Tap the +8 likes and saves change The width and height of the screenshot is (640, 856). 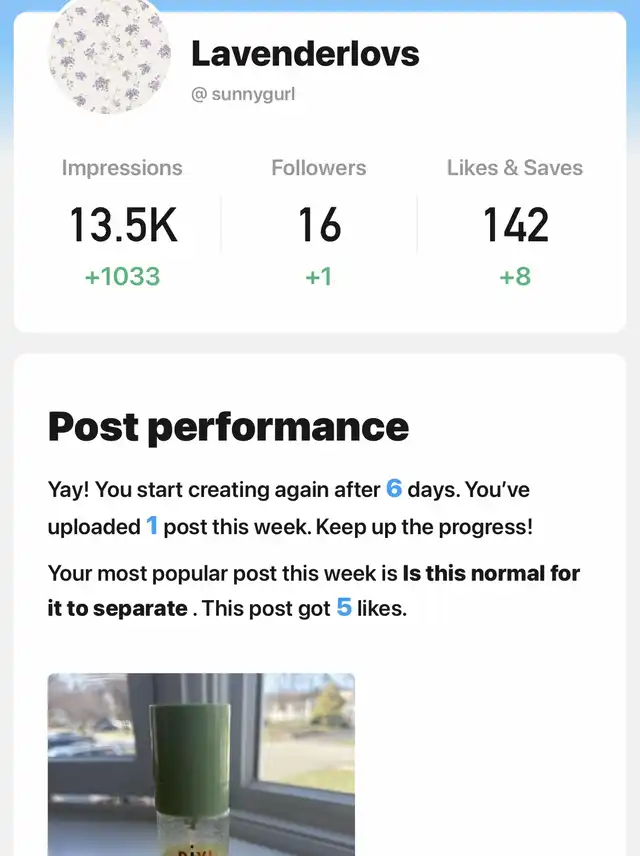(x=515, y=276)
